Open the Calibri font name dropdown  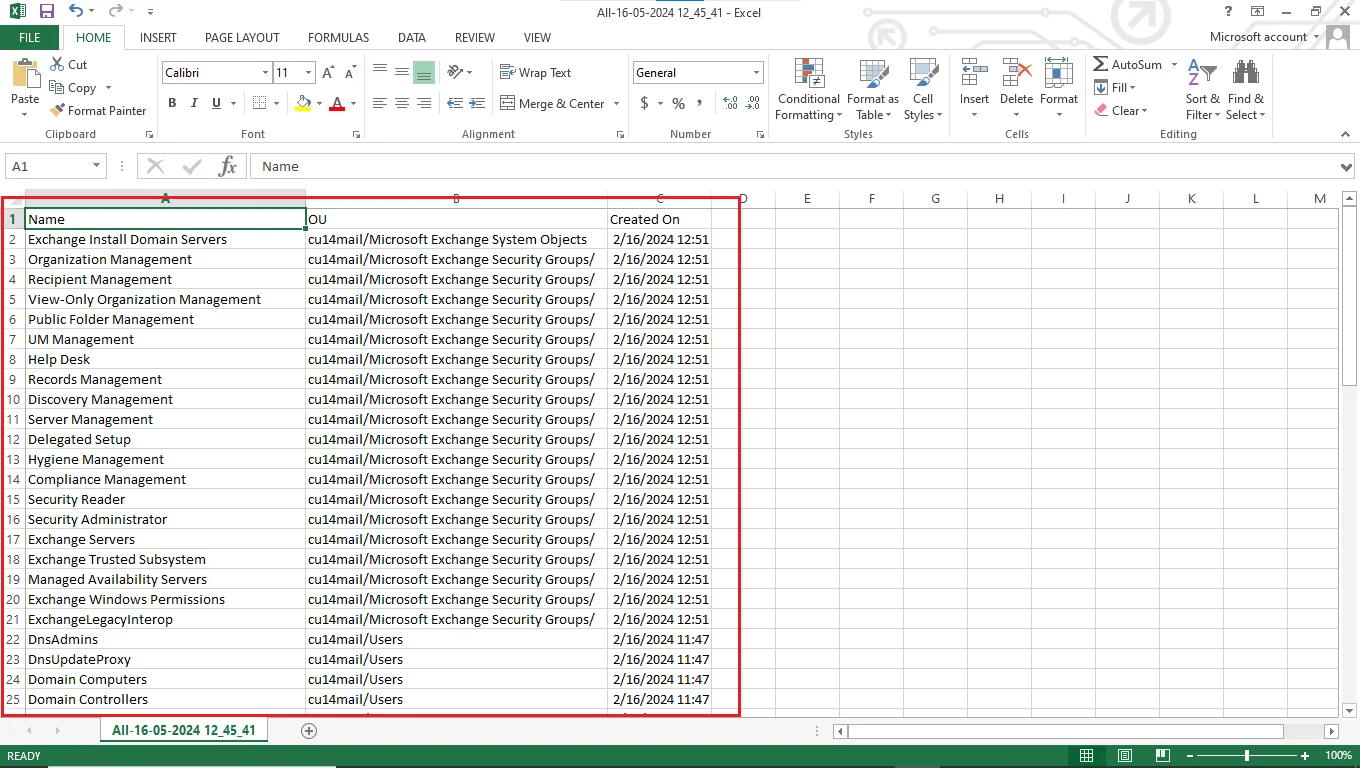tap(265, 73)
